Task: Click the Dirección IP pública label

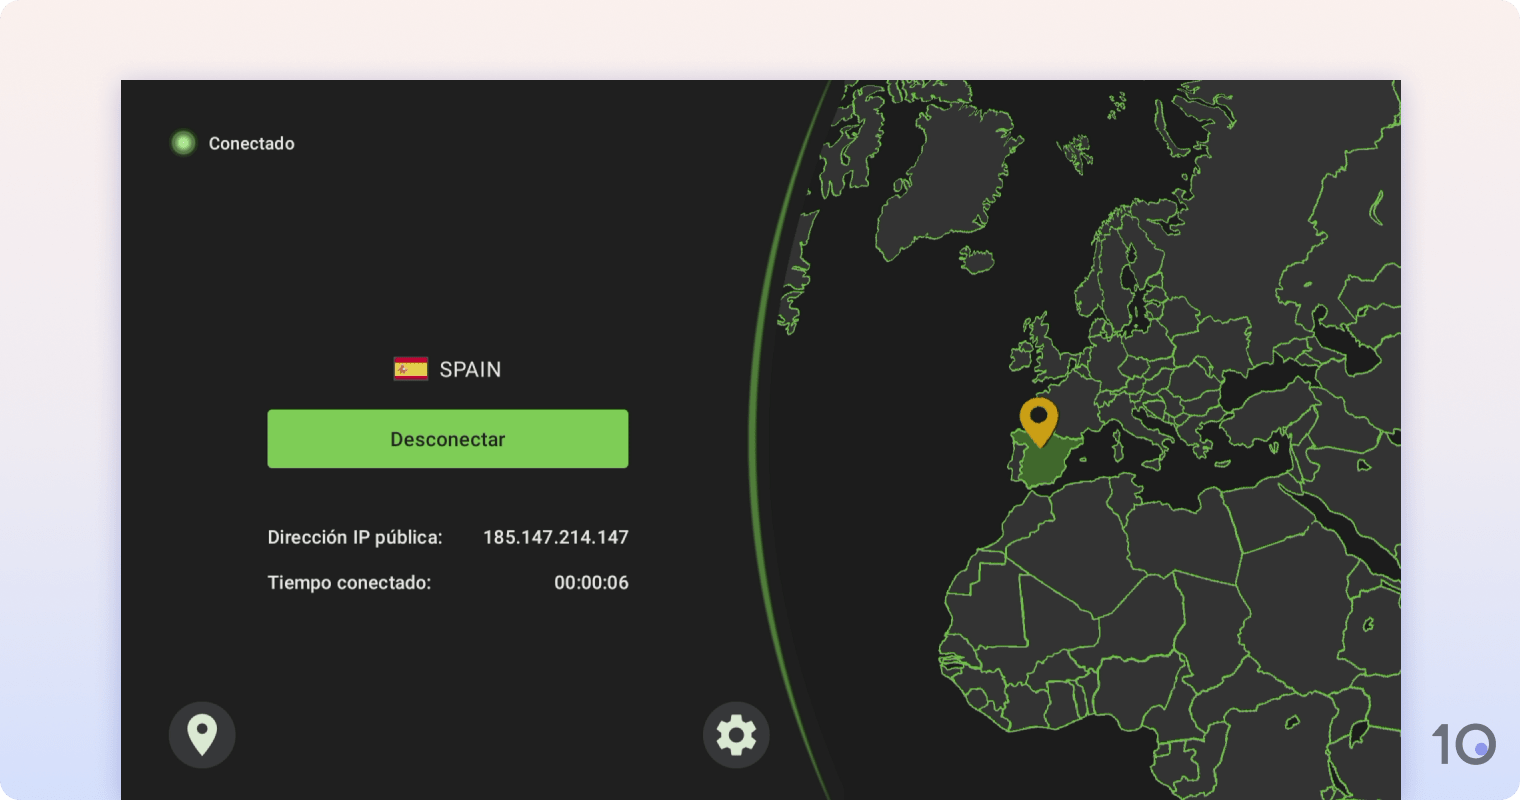Action: [x=355, y=537]
